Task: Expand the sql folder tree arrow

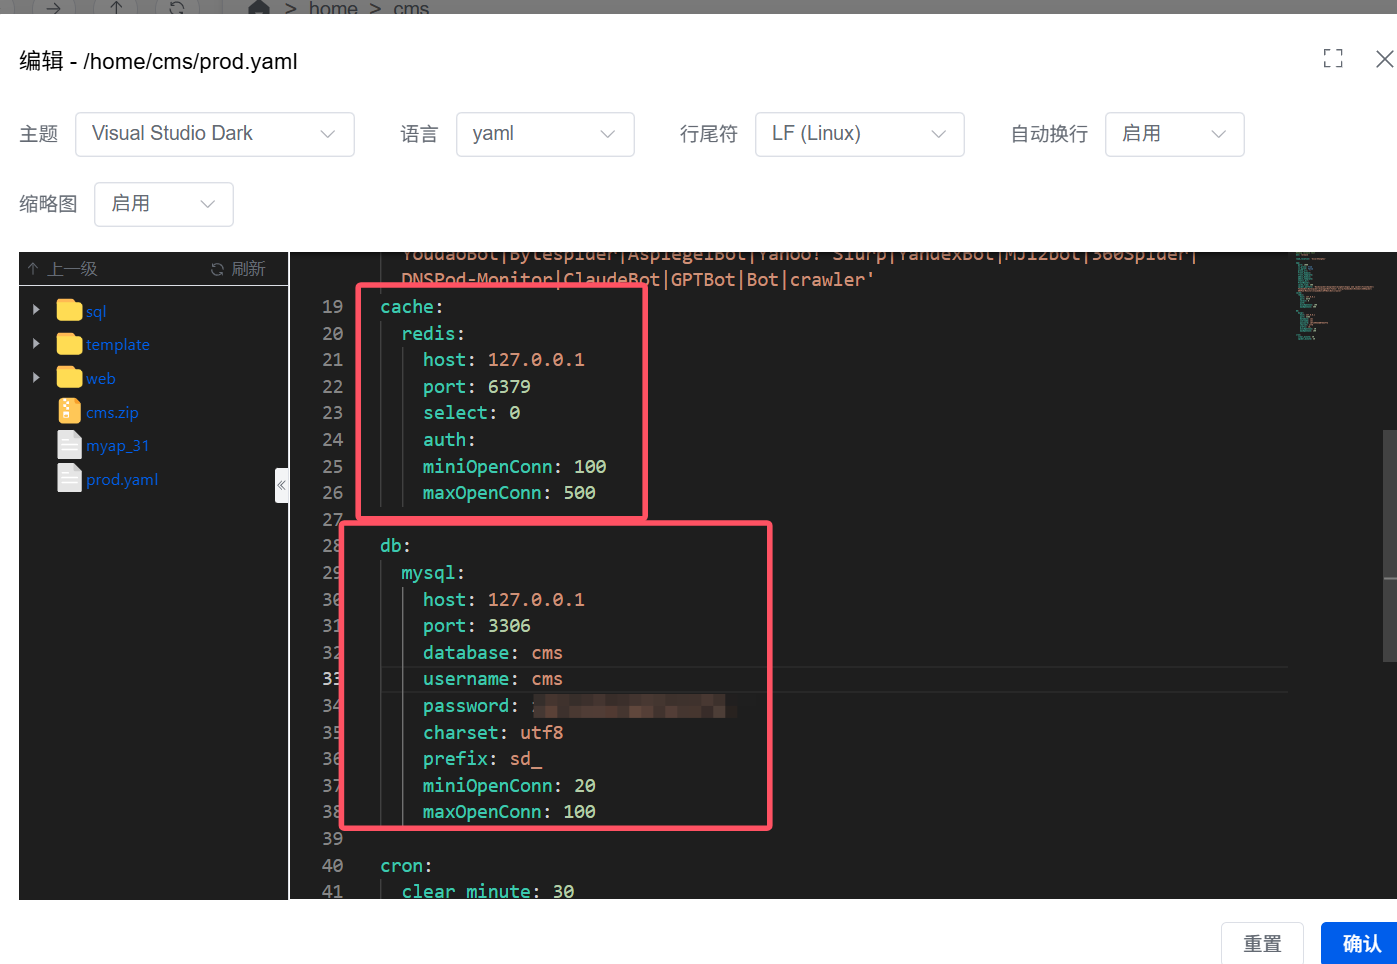Action: (36, 310)
